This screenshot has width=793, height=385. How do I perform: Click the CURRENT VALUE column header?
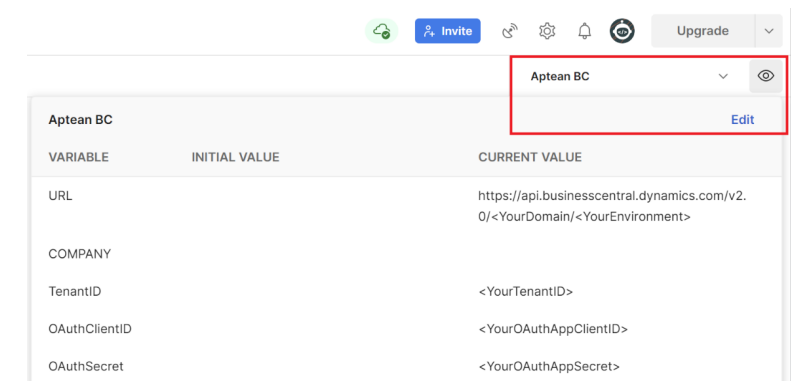click(x=530, y=157)
